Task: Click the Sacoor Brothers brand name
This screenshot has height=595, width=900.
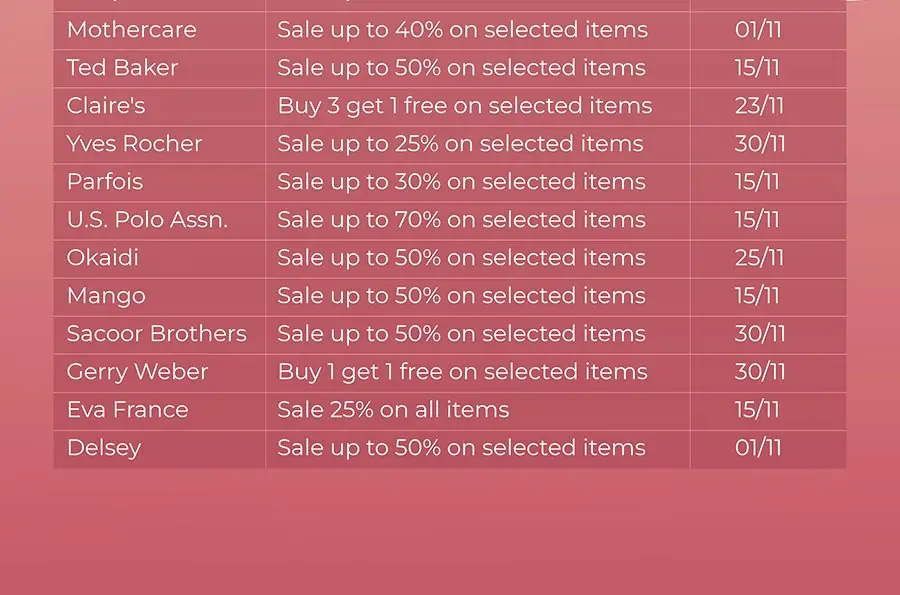Action: [x=156, y=334]
